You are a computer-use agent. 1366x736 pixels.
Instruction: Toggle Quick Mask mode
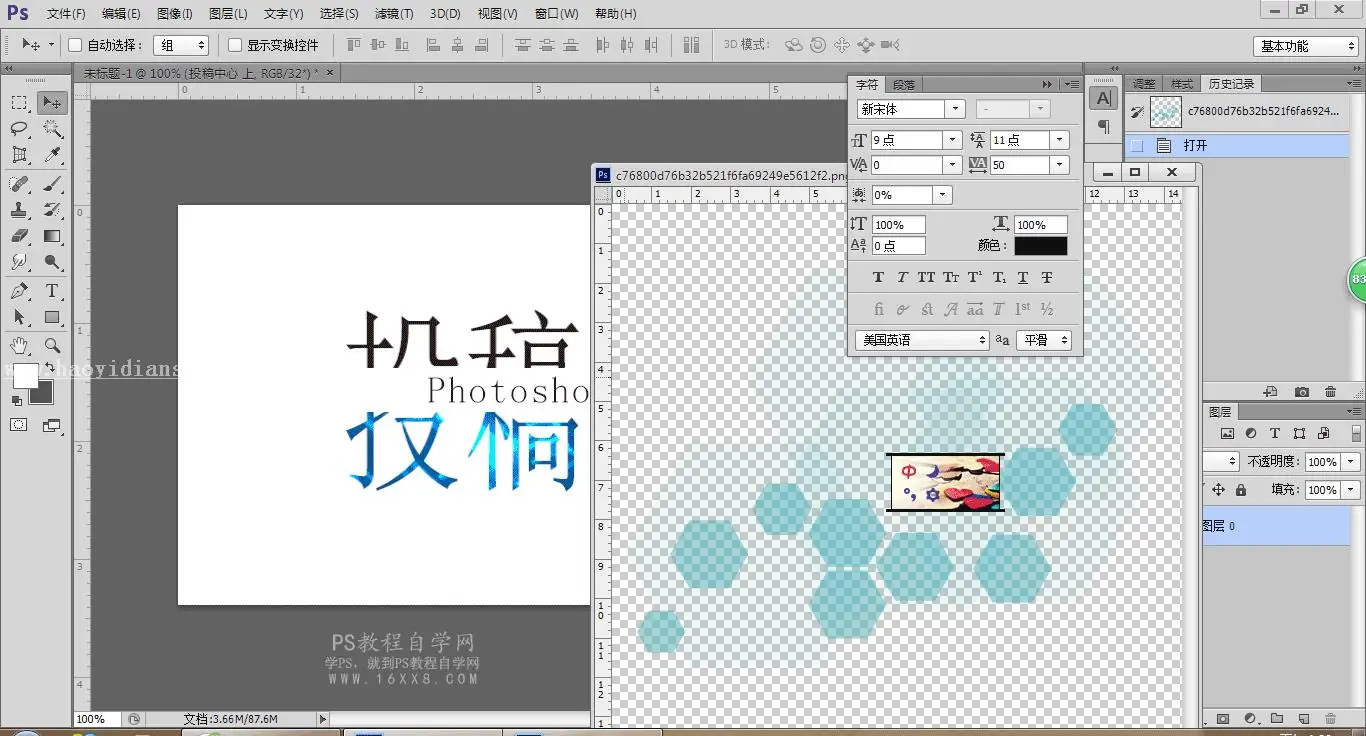[19, 425]
